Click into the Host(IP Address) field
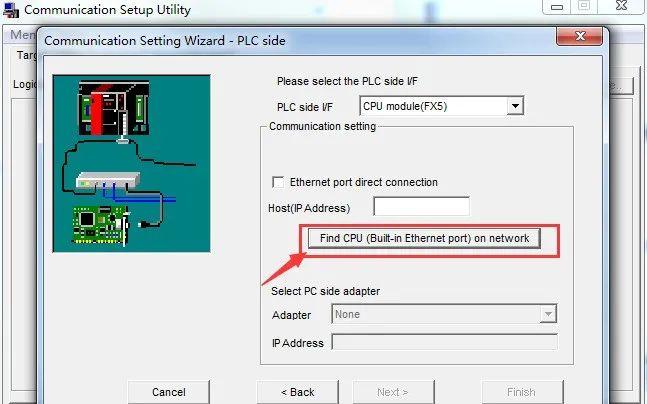 tap(421, 206)
